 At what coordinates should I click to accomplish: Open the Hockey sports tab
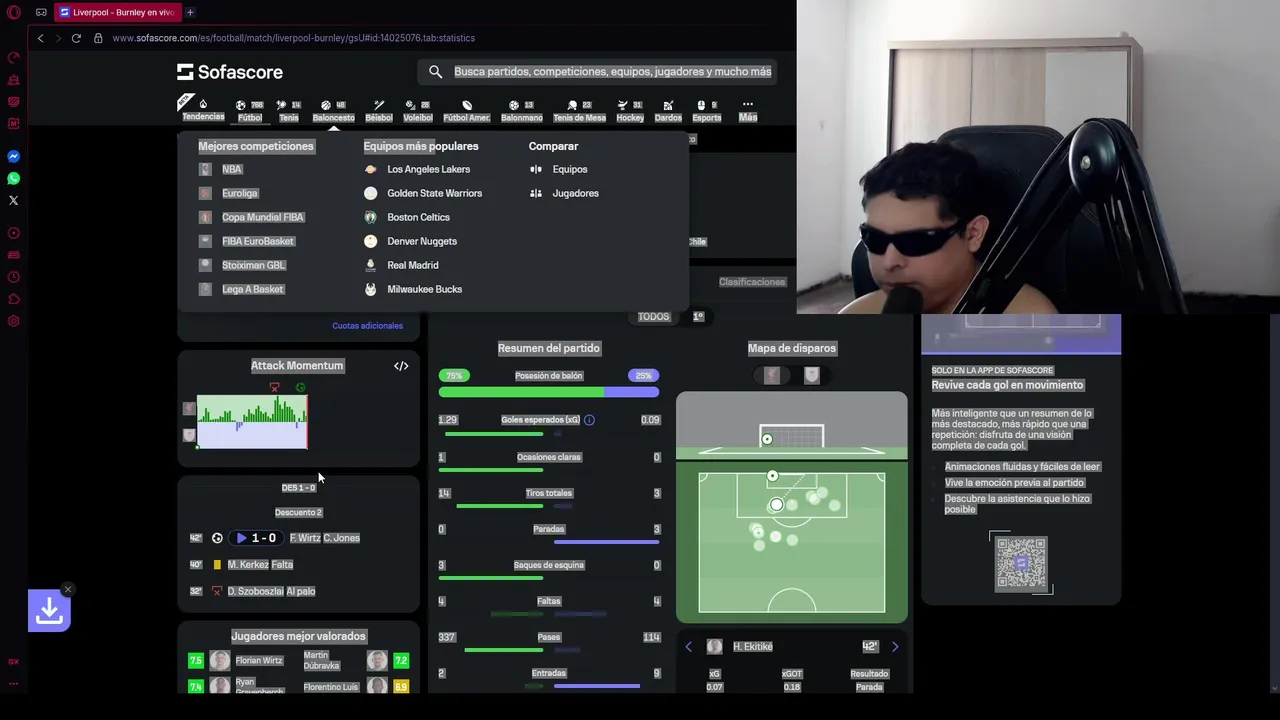point(630,111)
